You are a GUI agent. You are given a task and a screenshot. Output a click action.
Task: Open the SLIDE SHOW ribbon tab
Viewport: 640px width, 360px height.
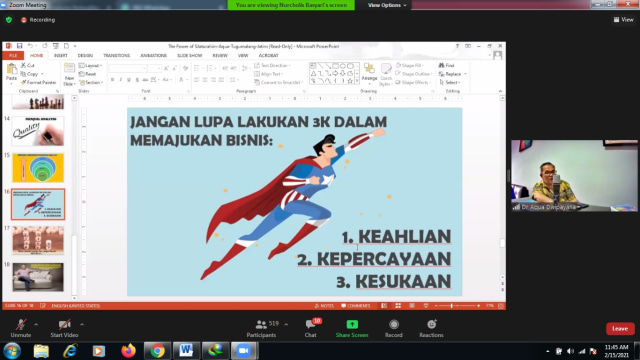190,56
